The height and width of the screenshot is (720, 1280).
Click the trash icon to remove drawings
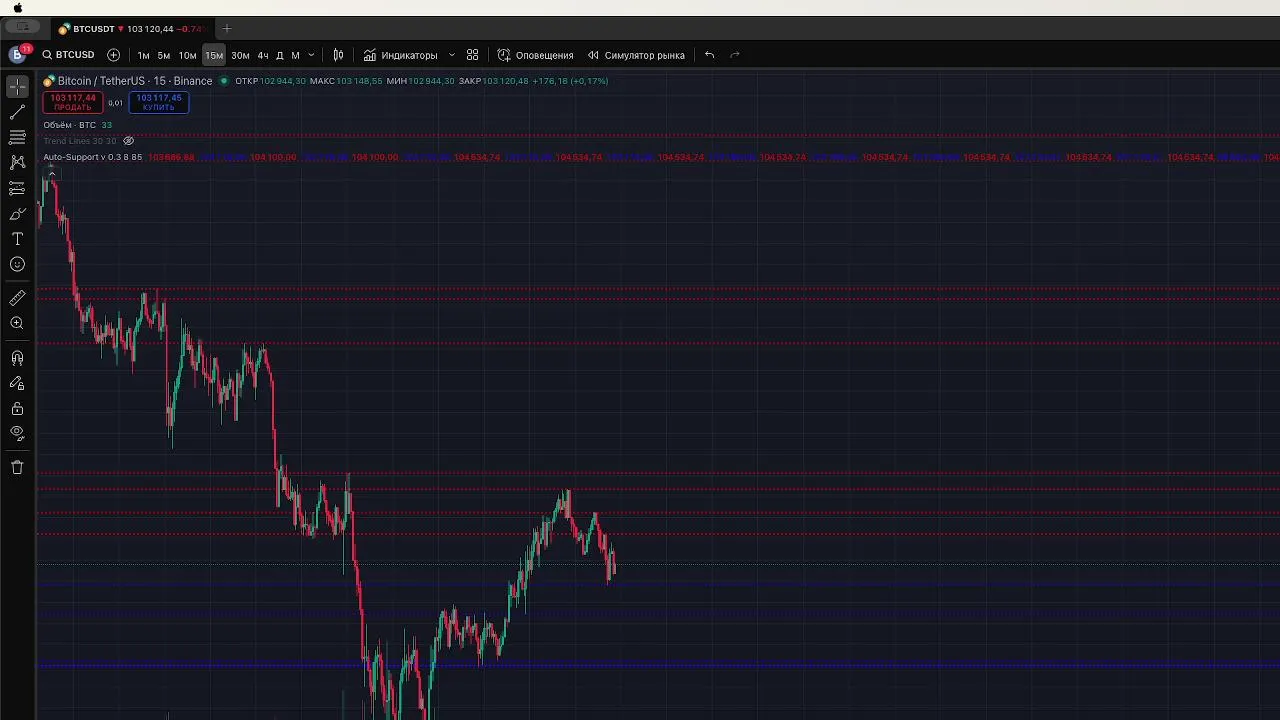click(17, 467)
